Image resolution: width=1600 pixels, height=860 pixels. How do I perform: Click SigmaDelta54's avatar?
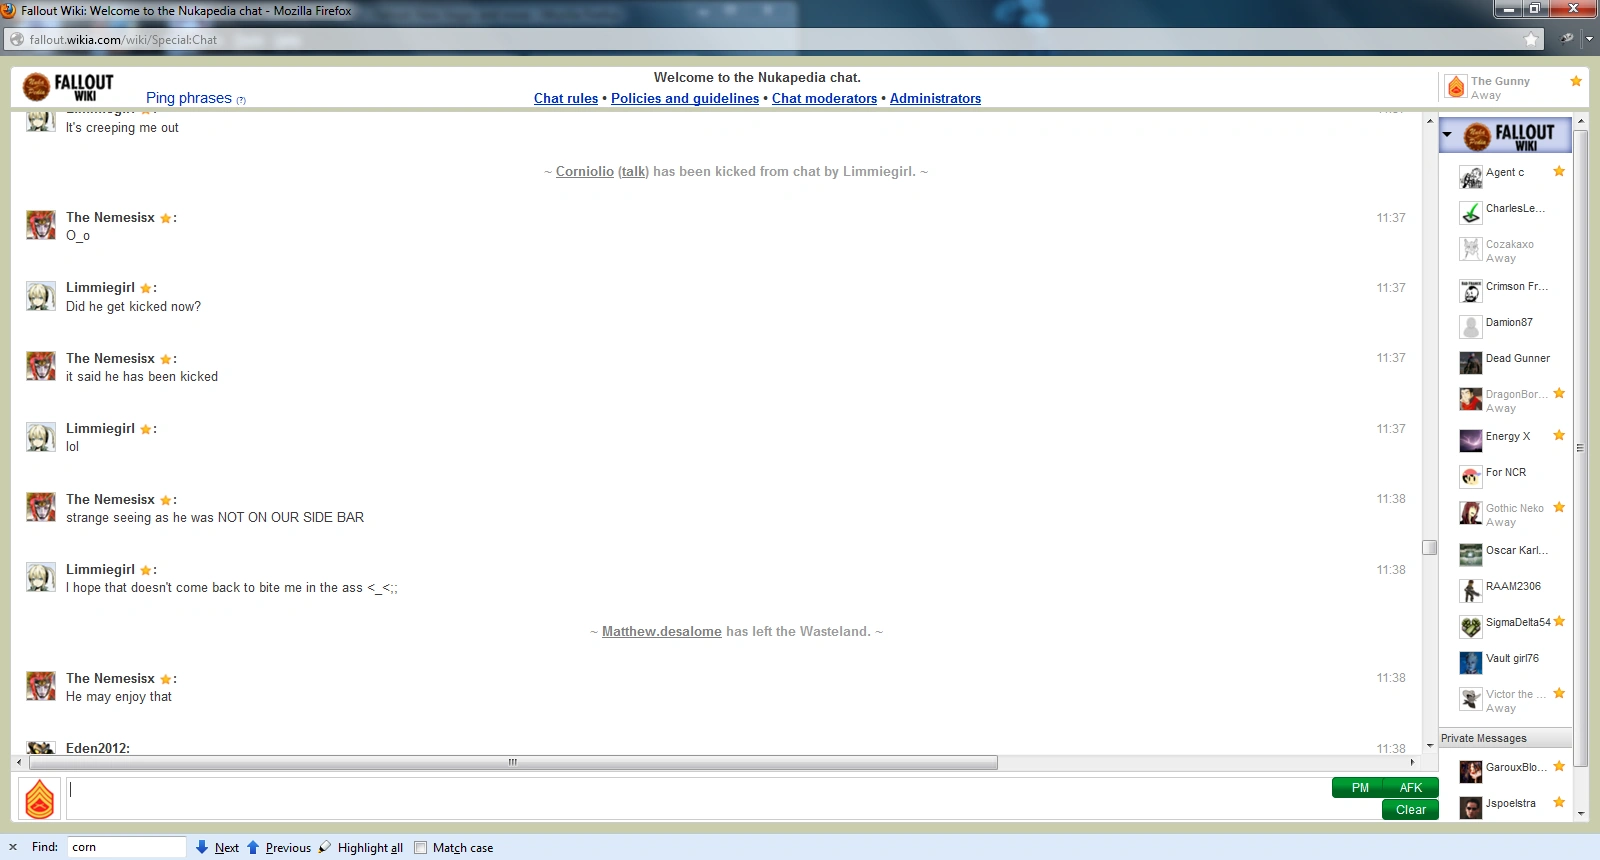(1470, 627)
